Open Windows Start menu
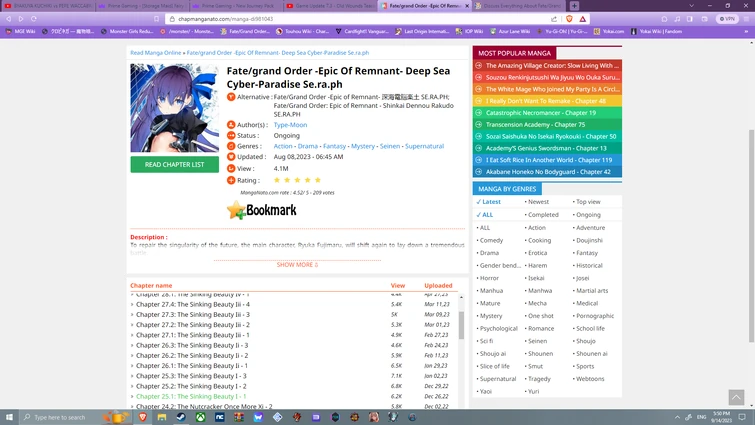 (x=9, y=417)
